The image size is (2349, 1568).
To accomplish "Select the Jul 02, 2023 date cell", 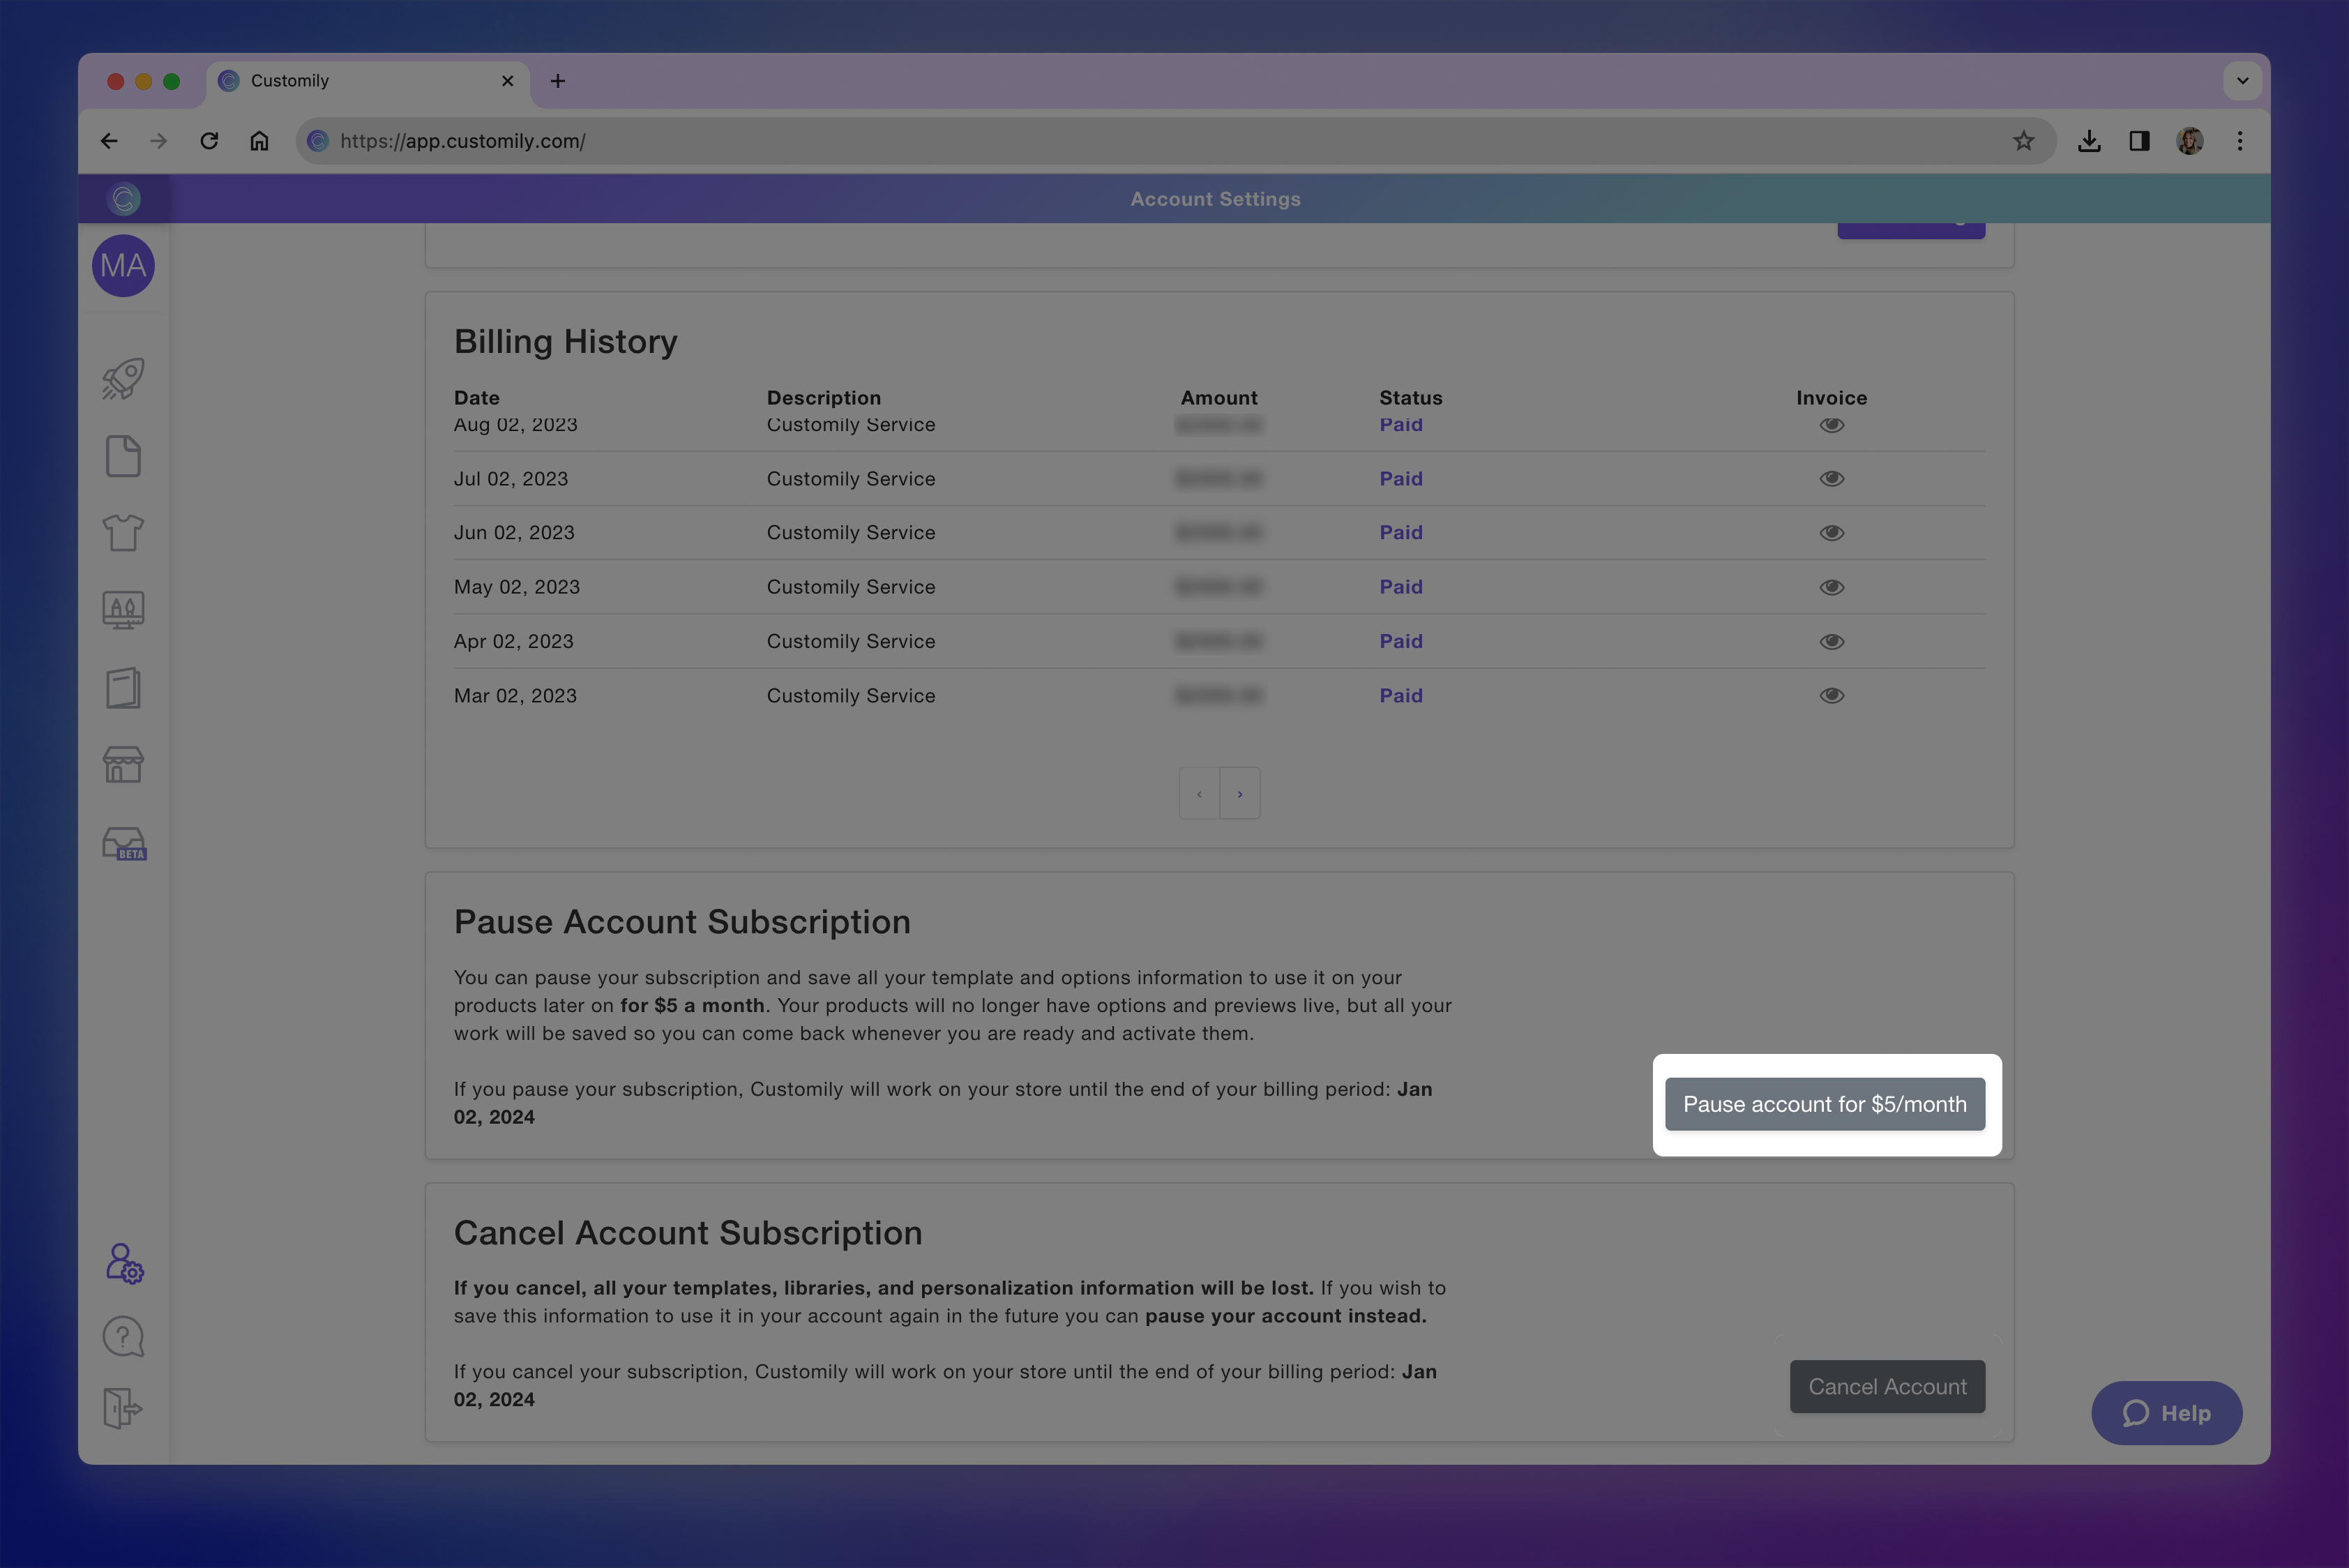I will tap(511, 479).
